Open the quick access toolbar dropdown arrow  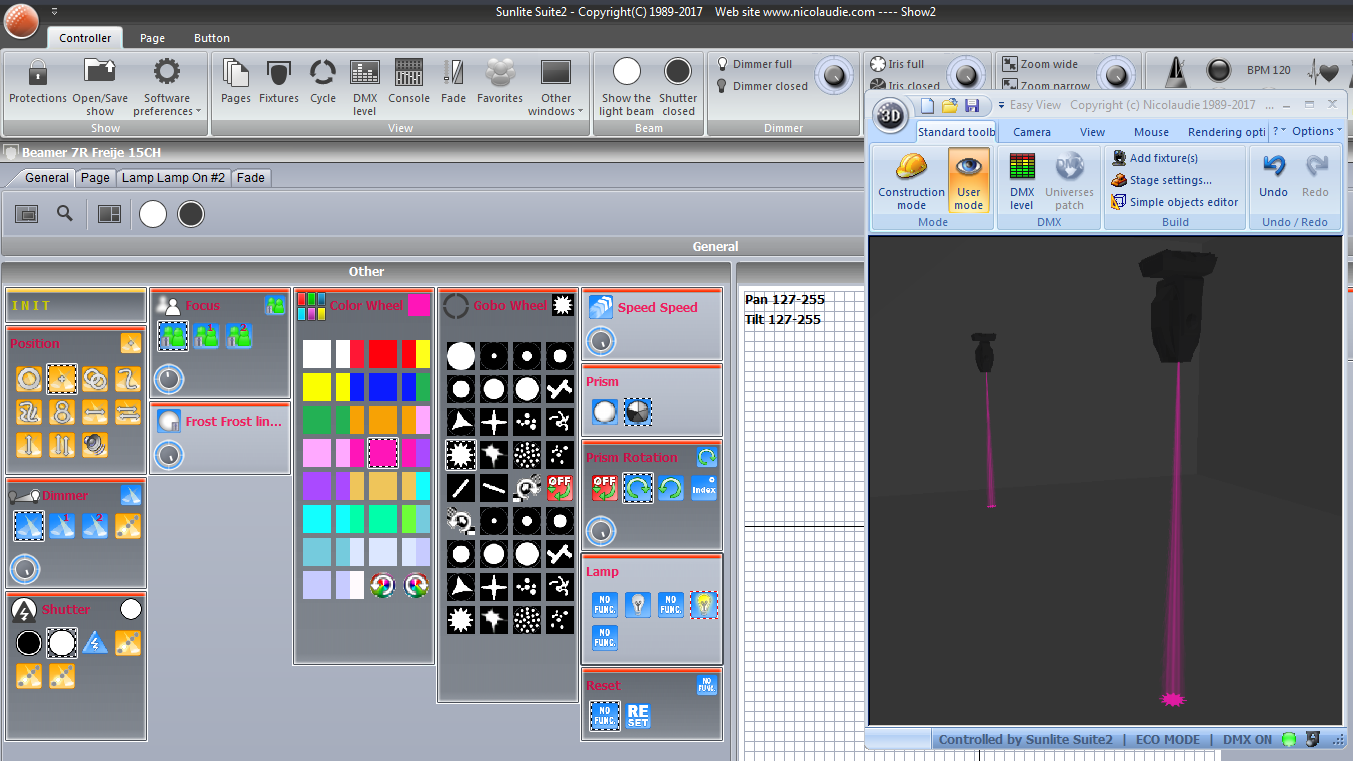click(x=54, y=12)
